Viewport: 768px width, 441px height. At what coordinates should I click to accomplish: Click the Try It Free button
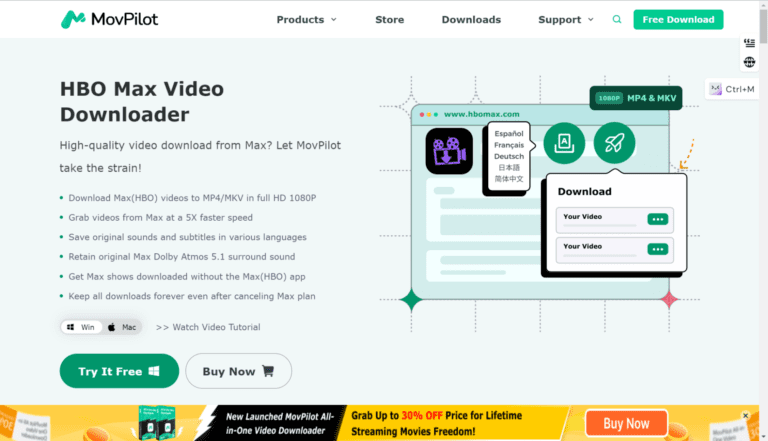(119, 371)
